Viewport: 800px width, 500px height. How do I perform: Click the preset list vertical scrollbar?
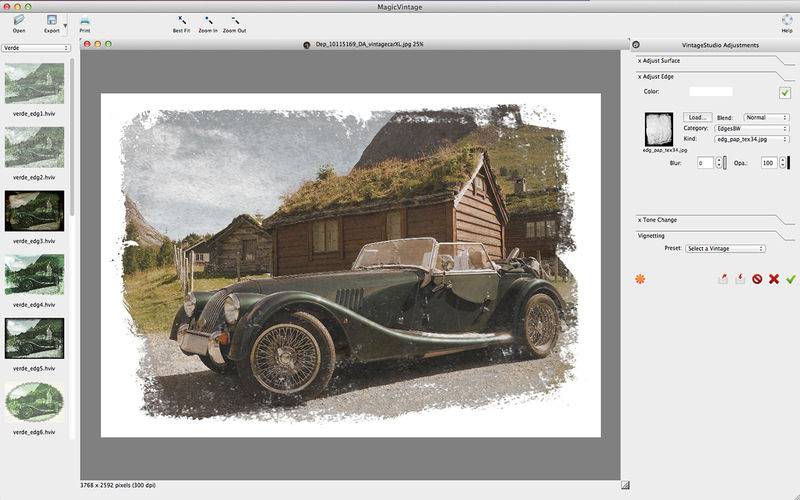(72, 137)
